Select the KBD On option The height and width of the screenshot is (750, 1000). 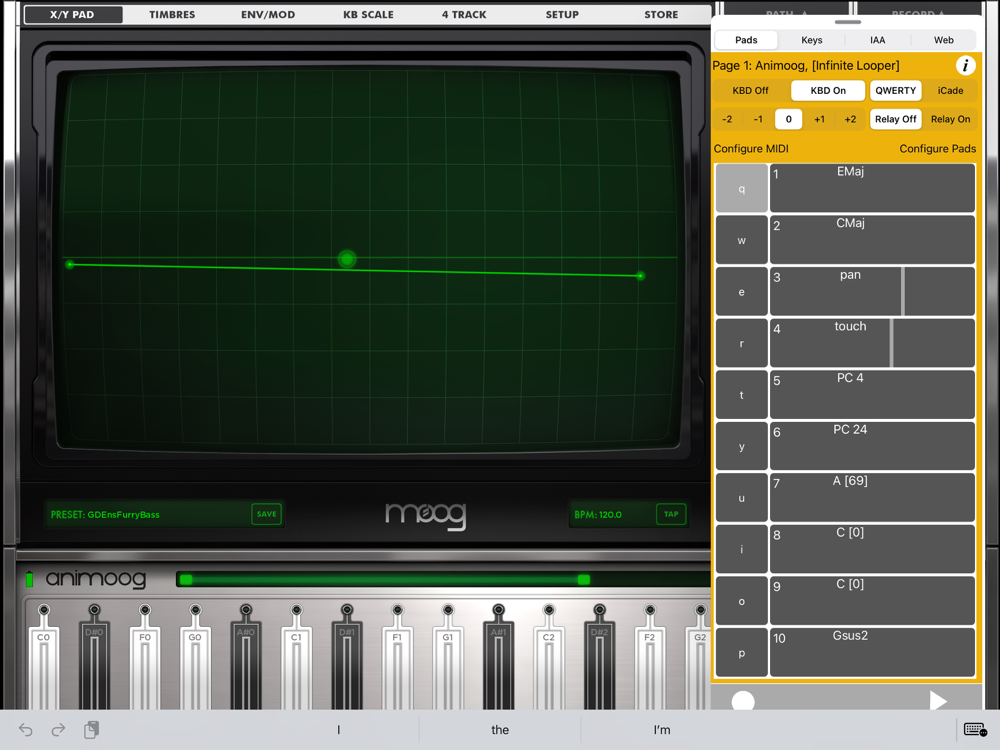[828, 91]
